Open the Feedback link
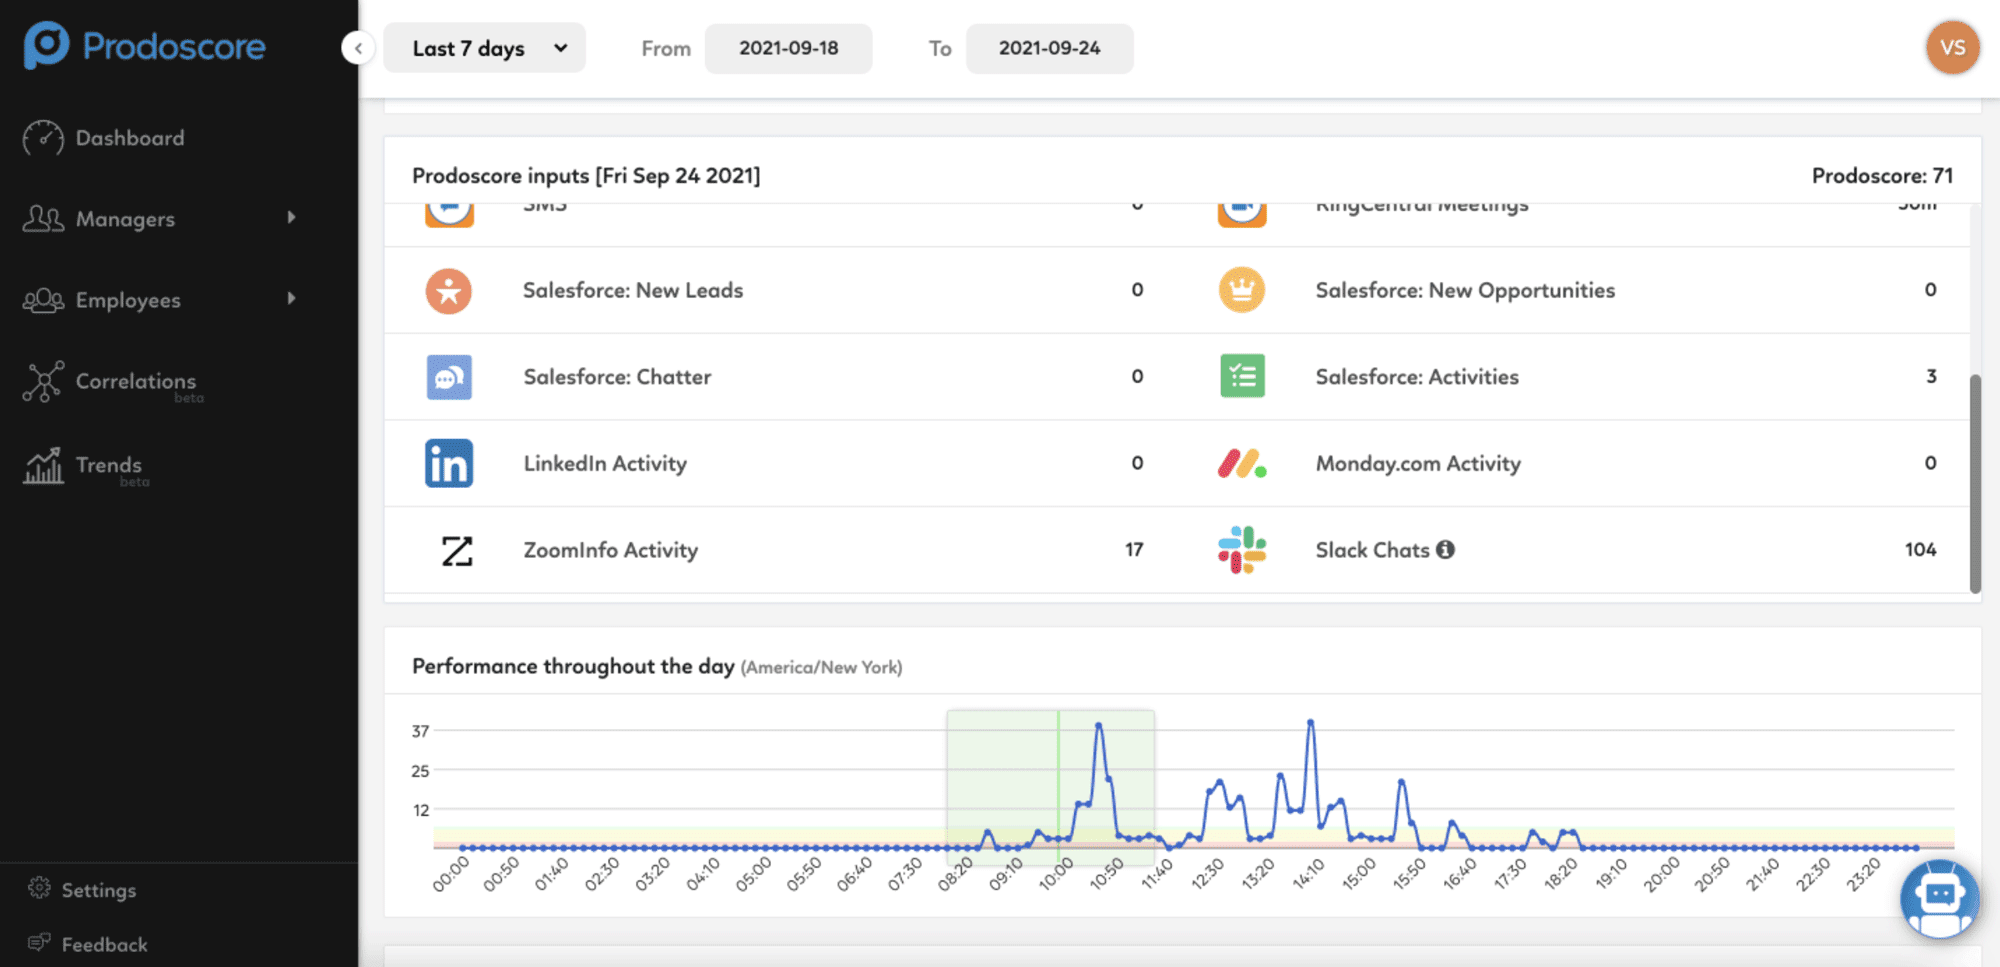2000x967 pixels. point(104,944)
